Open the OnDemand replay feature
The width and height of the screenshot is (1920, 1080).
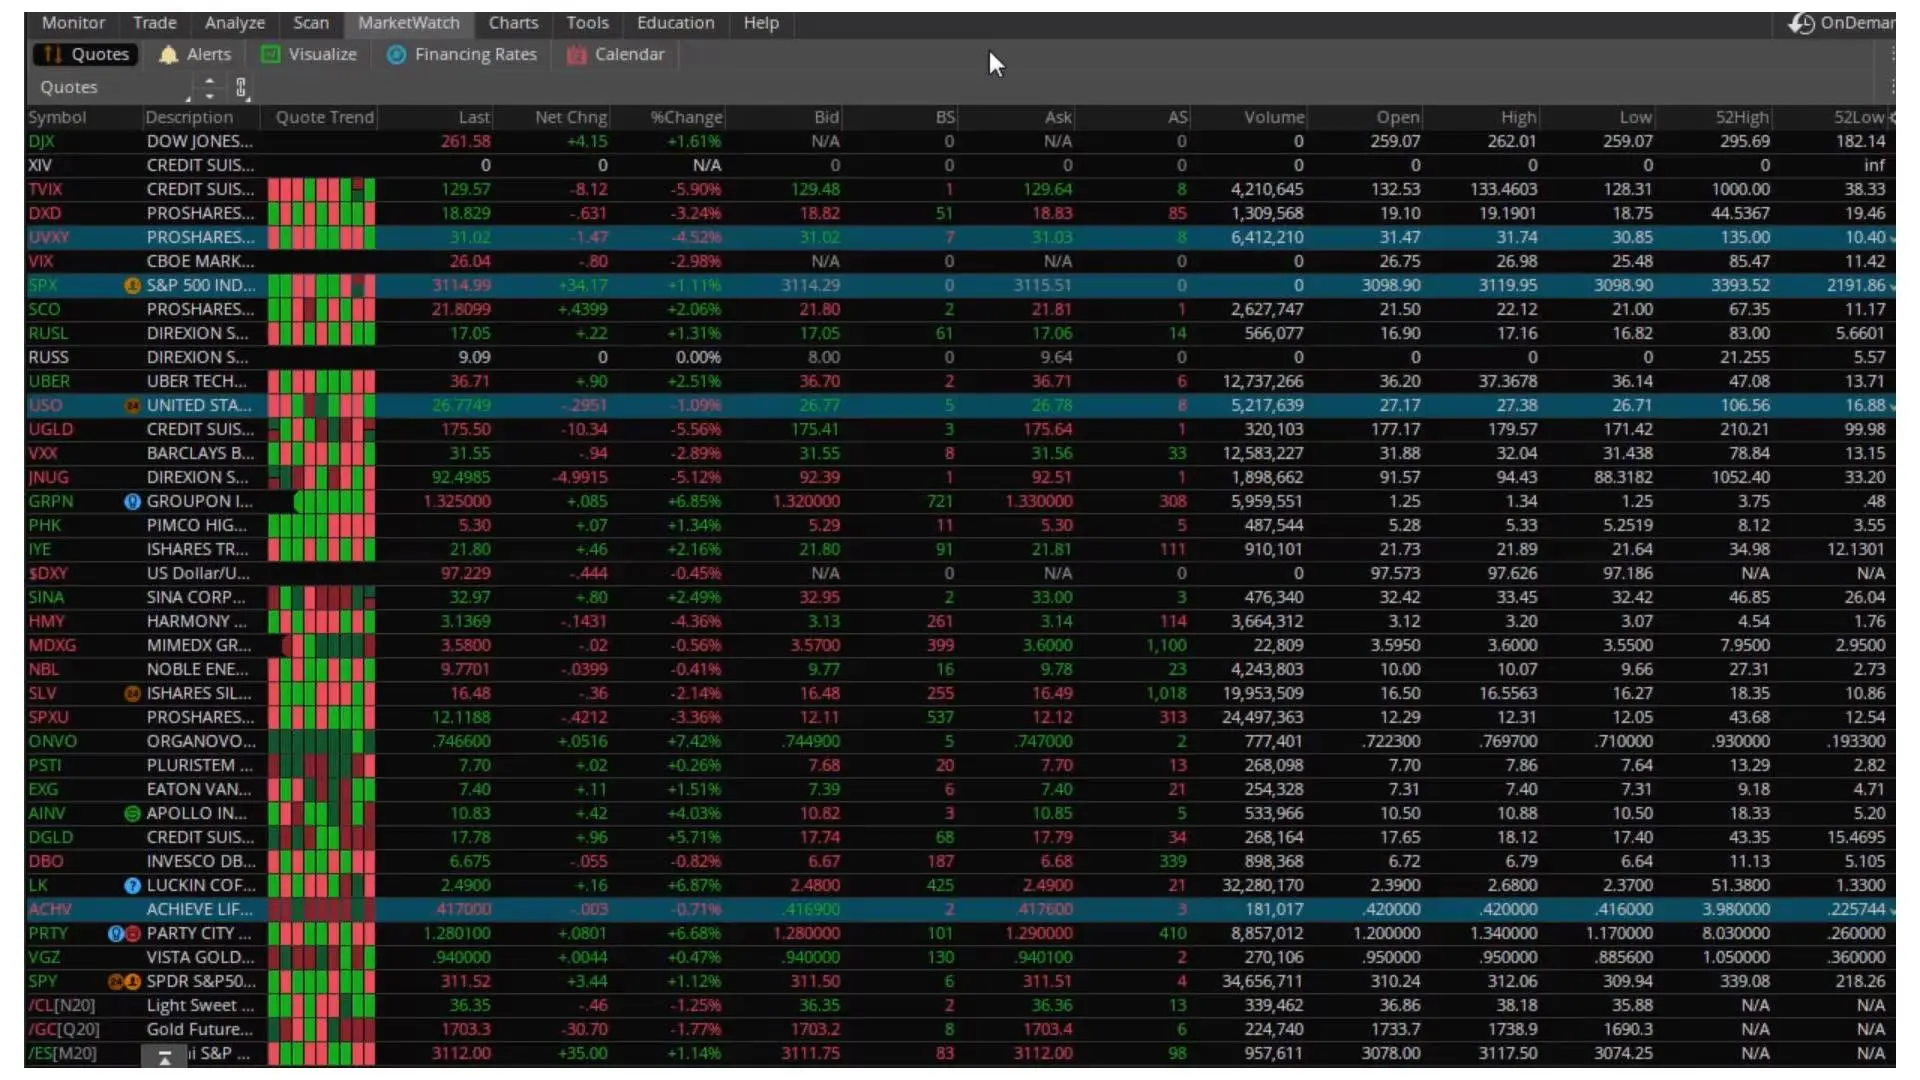pyautogui.click(x=1841, y=23)
